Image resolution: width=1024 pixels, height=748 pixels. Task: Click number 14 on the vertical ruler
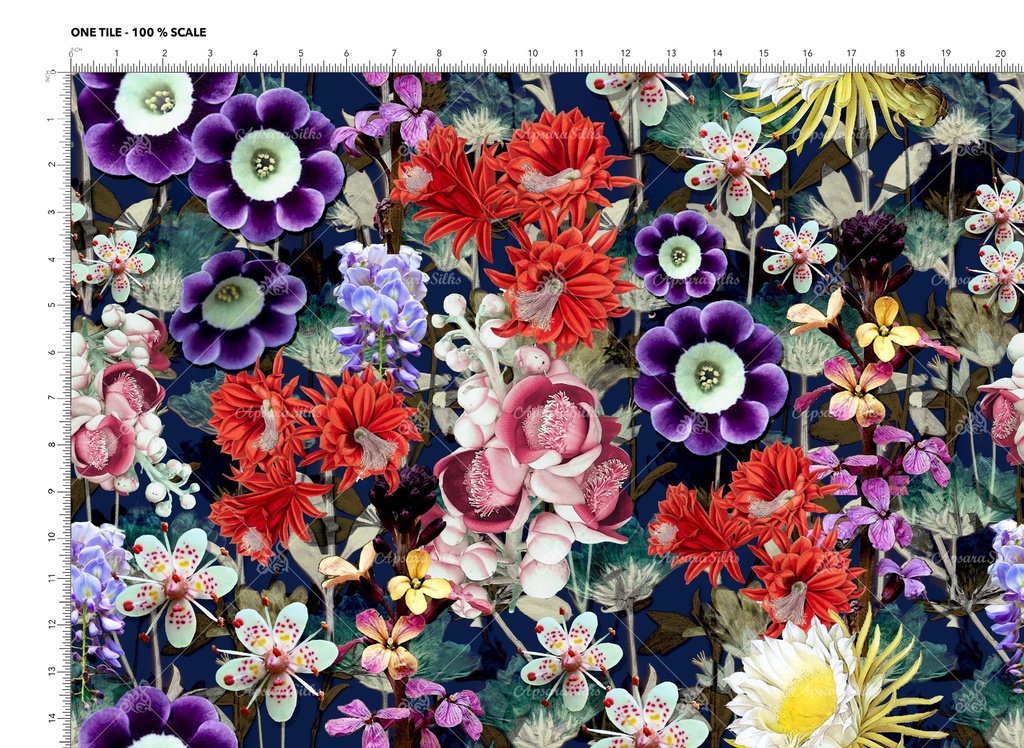pos(54,716)
